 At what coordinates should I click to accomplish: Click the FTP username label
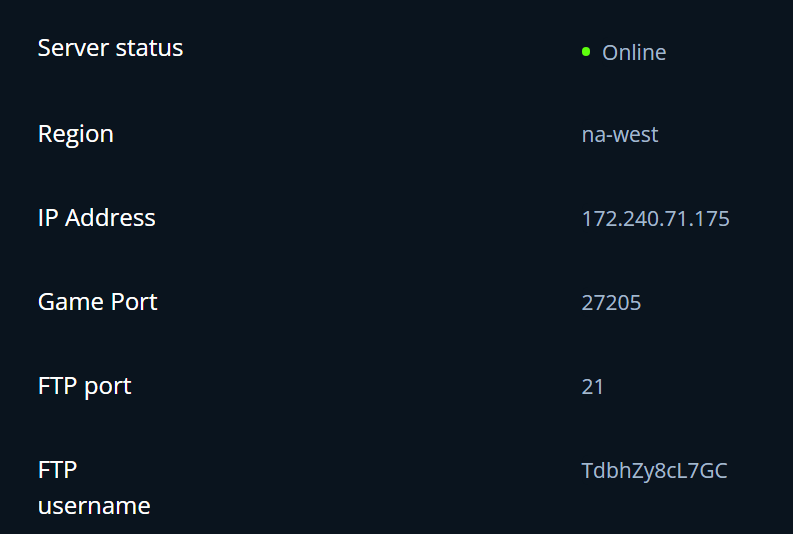pyautogui.click(x=94, y=488)
